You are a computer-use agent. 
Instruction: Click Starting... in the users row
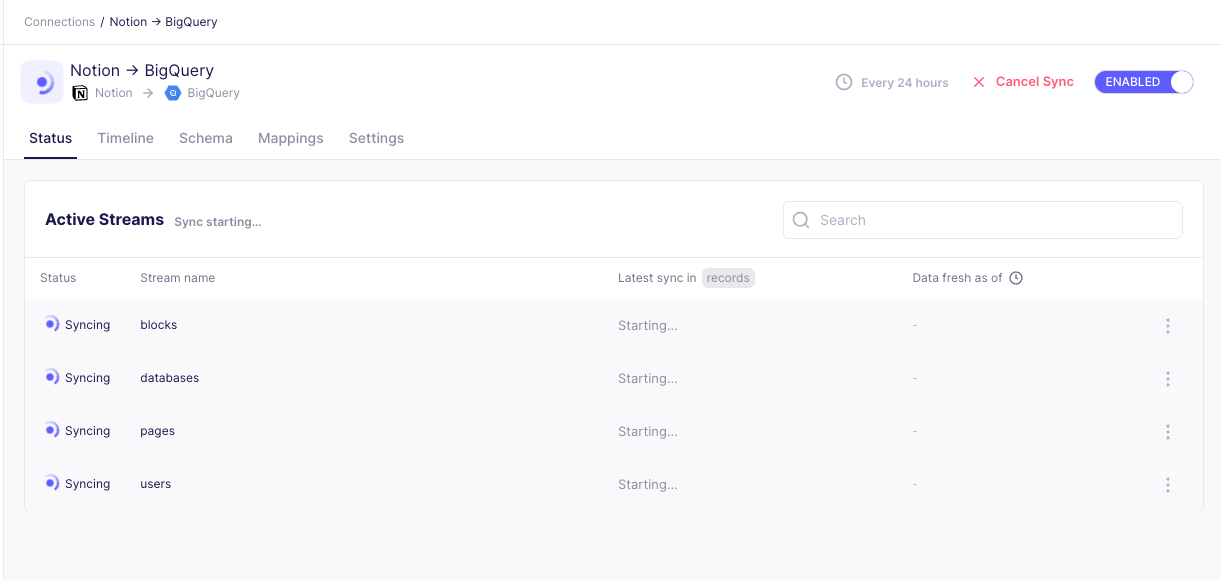tap(647, 485)
